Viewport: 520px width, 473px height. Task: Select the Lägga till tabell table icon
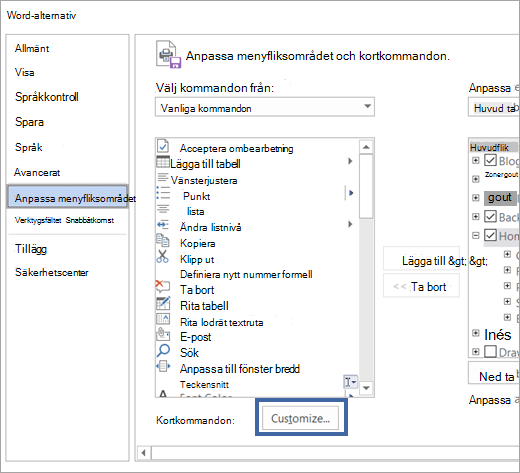click(163, 162)
